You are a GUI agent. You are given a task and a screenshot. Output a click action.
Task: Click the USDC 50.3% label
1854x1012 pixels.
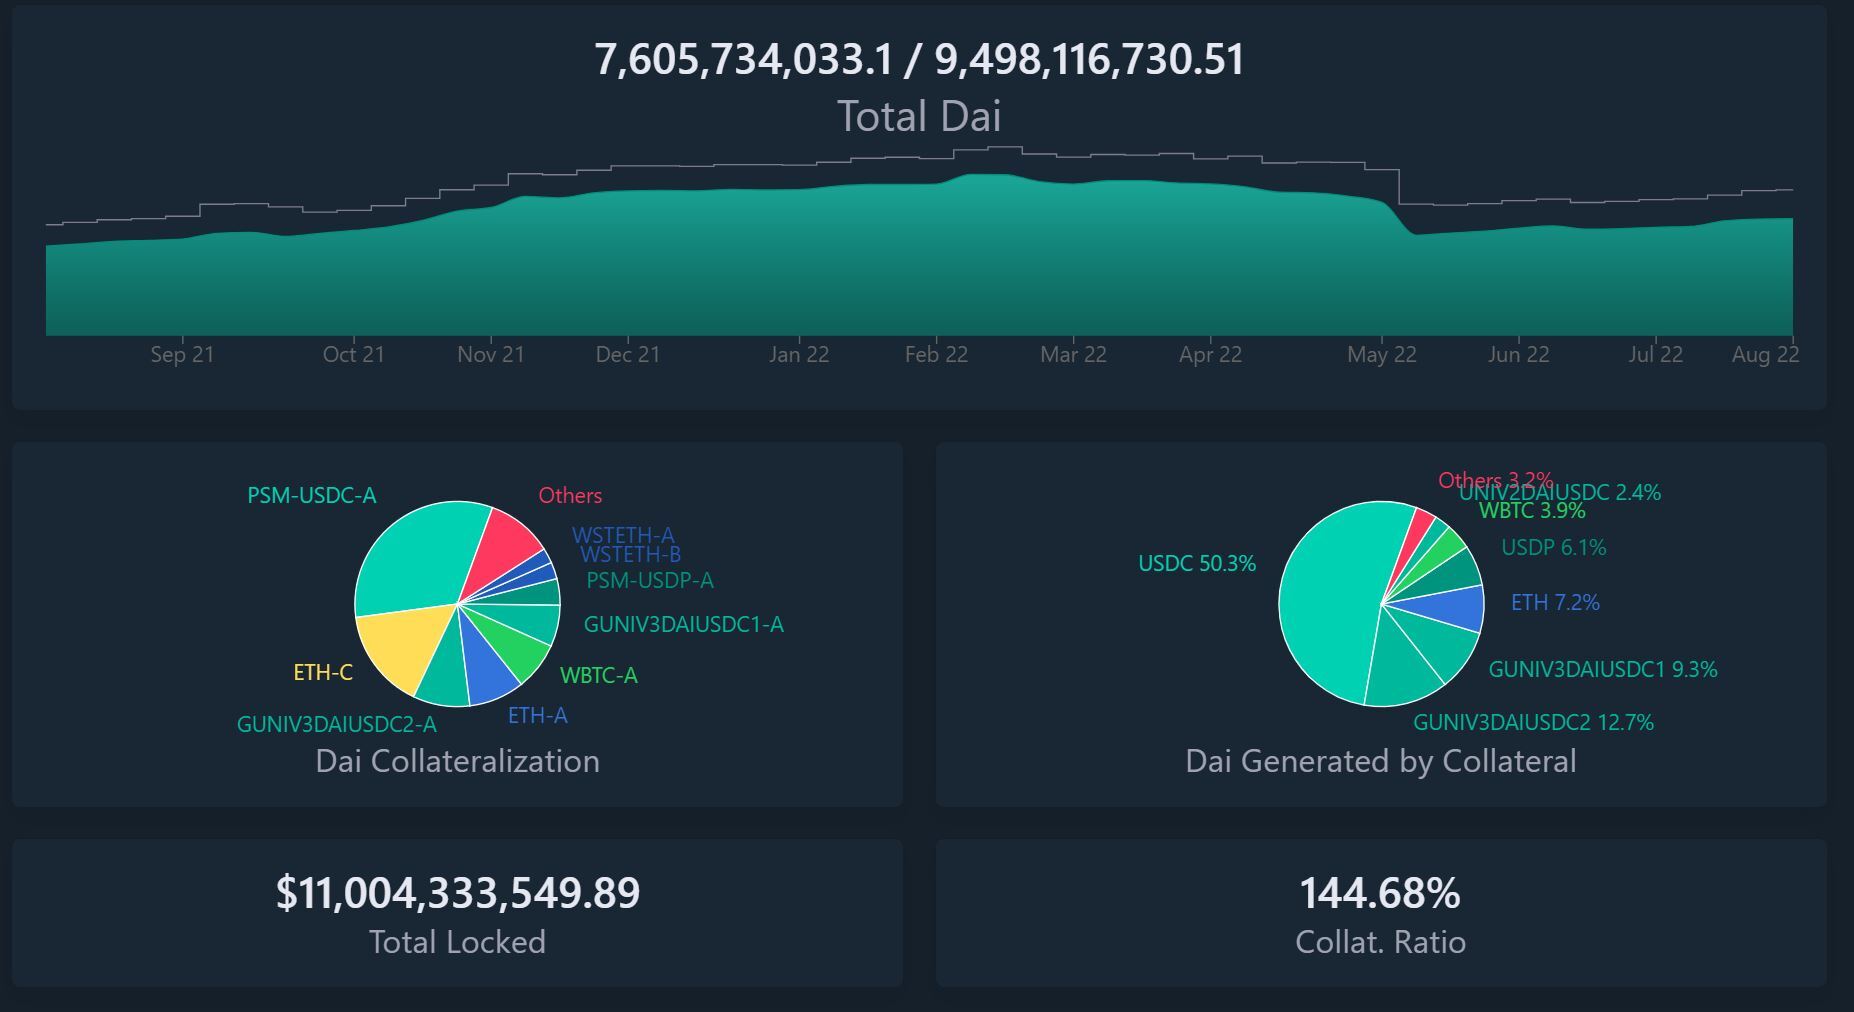click(x=1197, y=563)
